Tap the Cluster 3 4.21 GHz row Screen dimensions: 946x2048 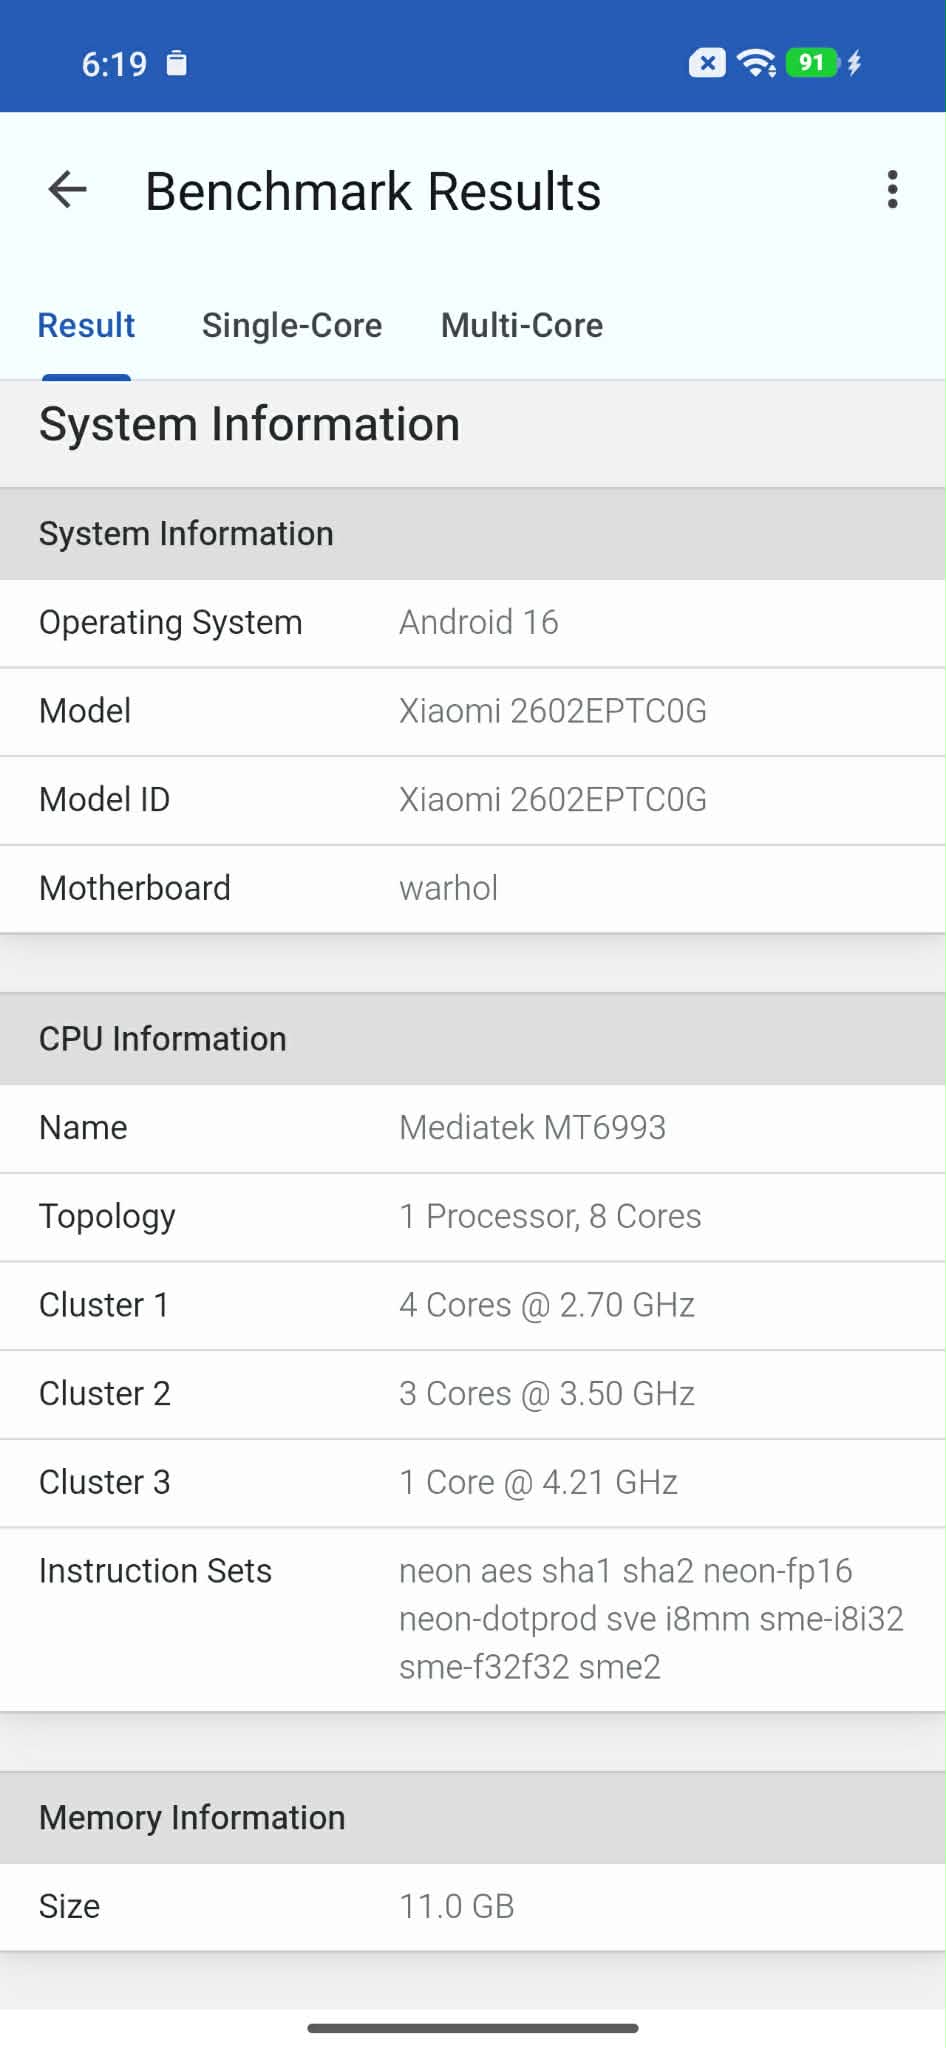[x=473, y=1483]
